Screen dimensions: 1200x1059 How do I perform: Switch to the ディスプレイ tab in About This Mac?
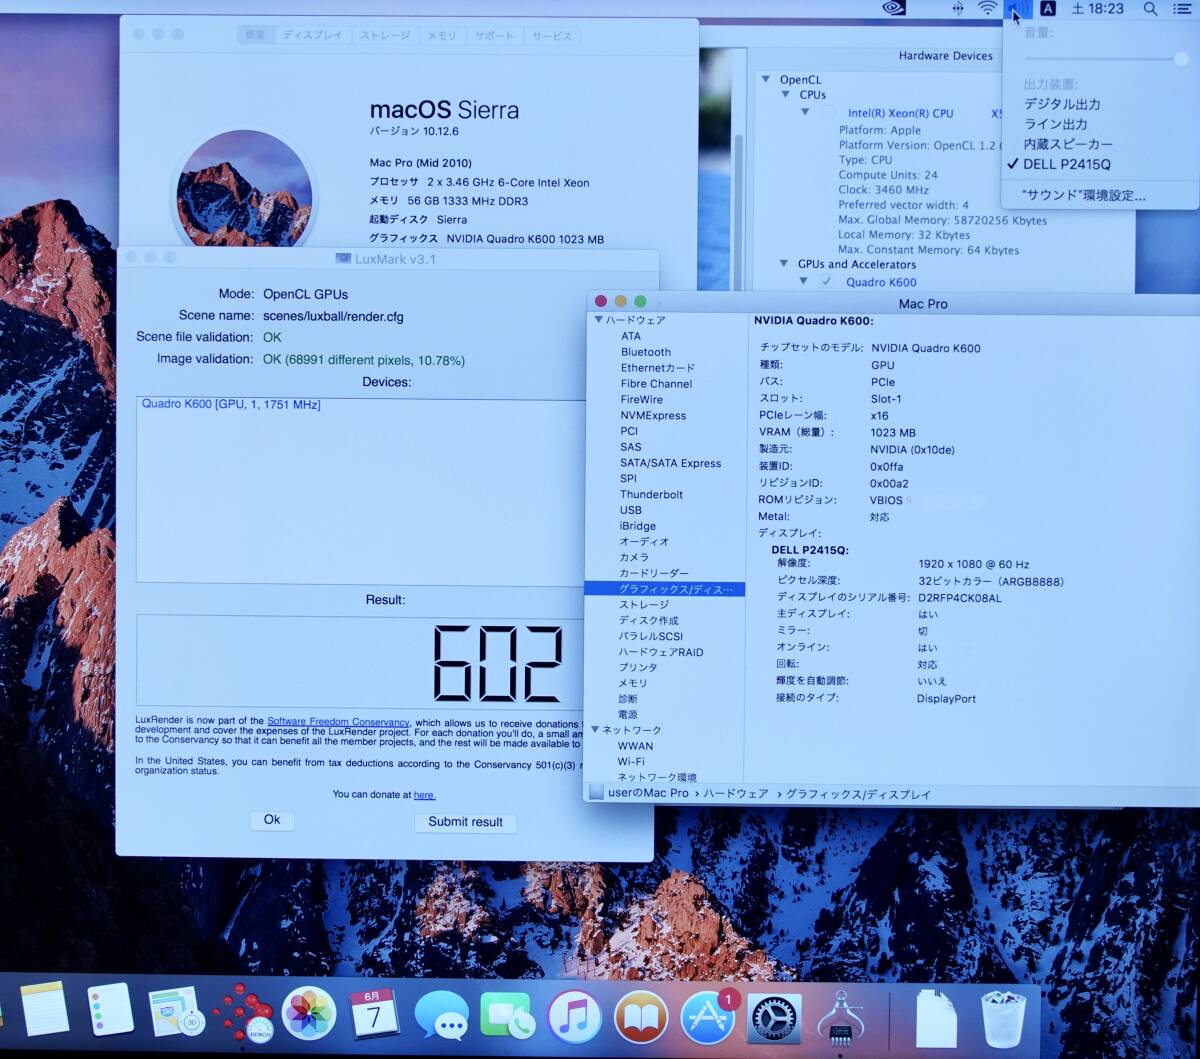312,35
